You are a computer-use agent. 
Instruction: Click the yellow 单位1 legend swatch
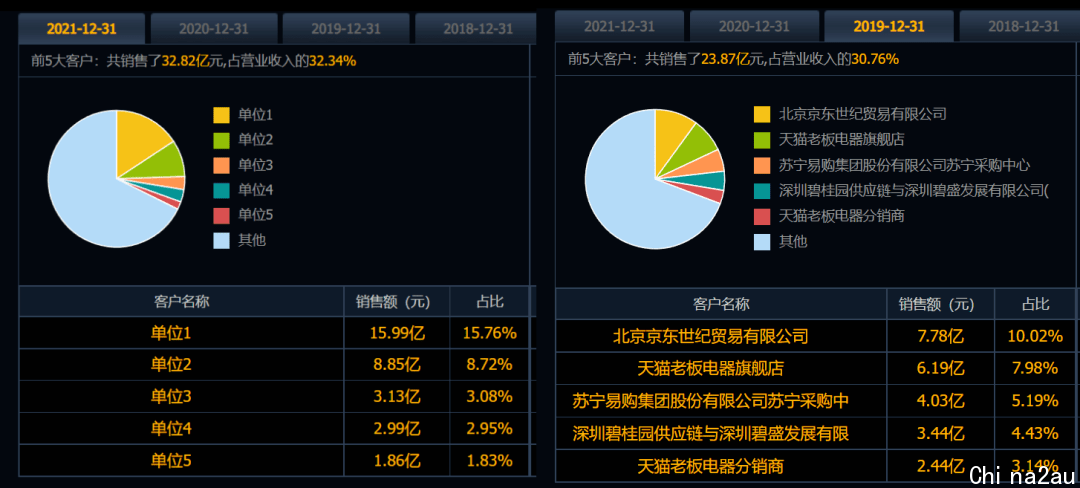tap(221, 115)
